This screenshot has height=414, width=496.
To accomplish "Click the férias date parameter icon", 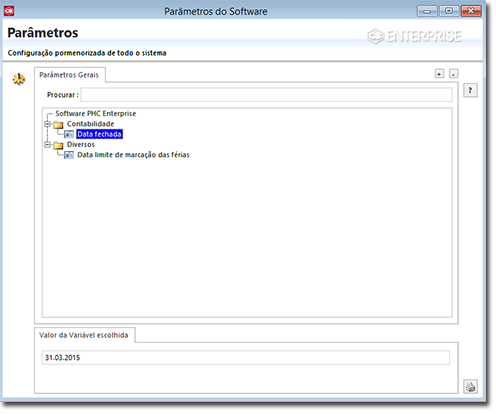I will pyautogui.click(x=69, y=155).
